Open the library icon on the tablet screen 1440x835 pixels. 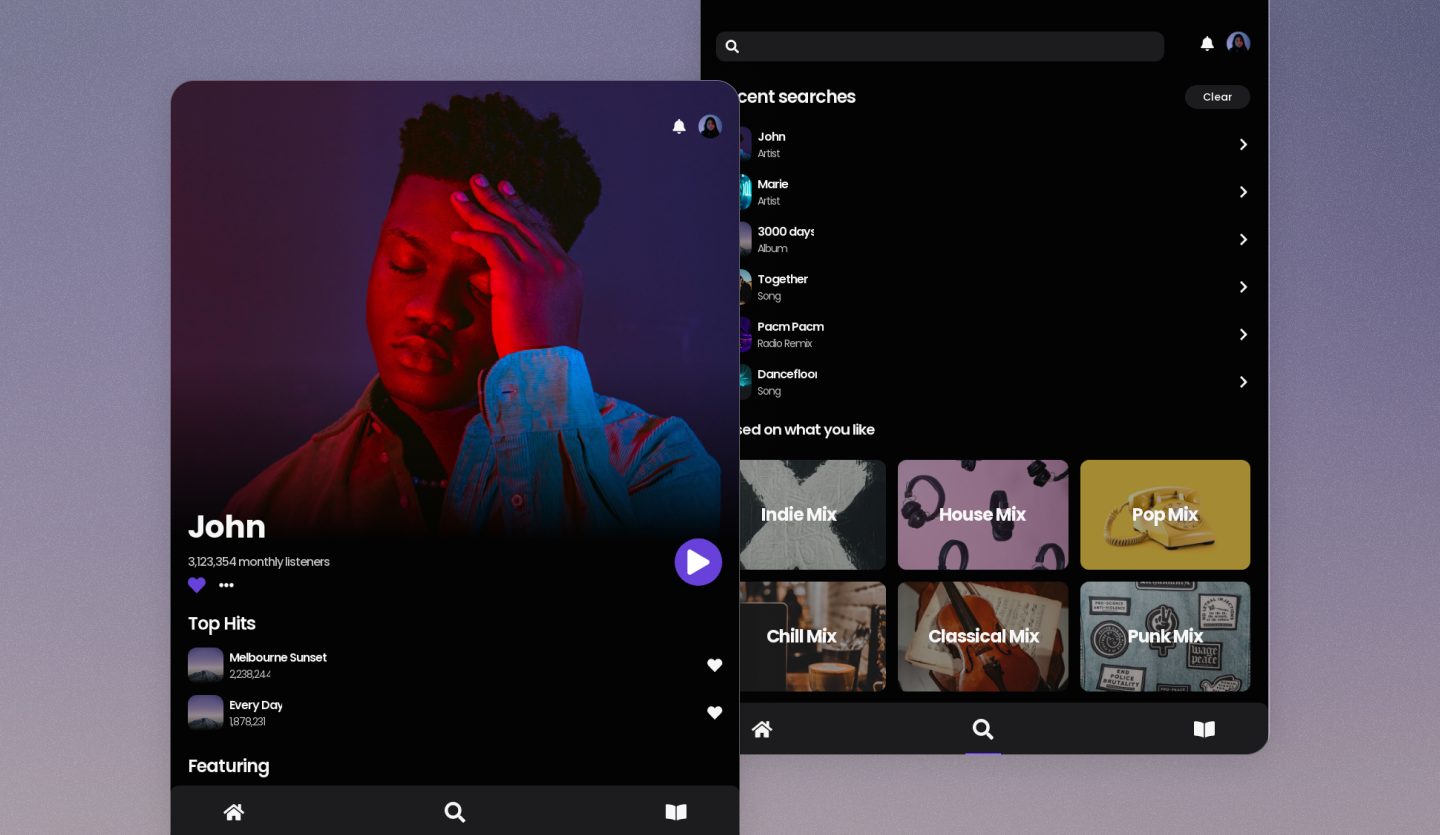click(1204, 729)
